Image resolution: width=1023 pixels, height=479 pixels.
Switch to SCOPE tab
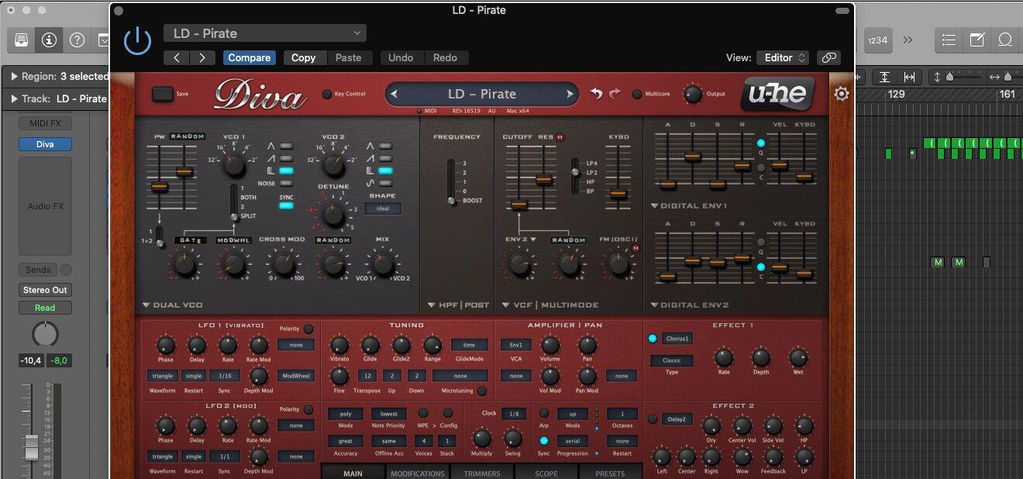pyautogui.click(x=545, y=472)
